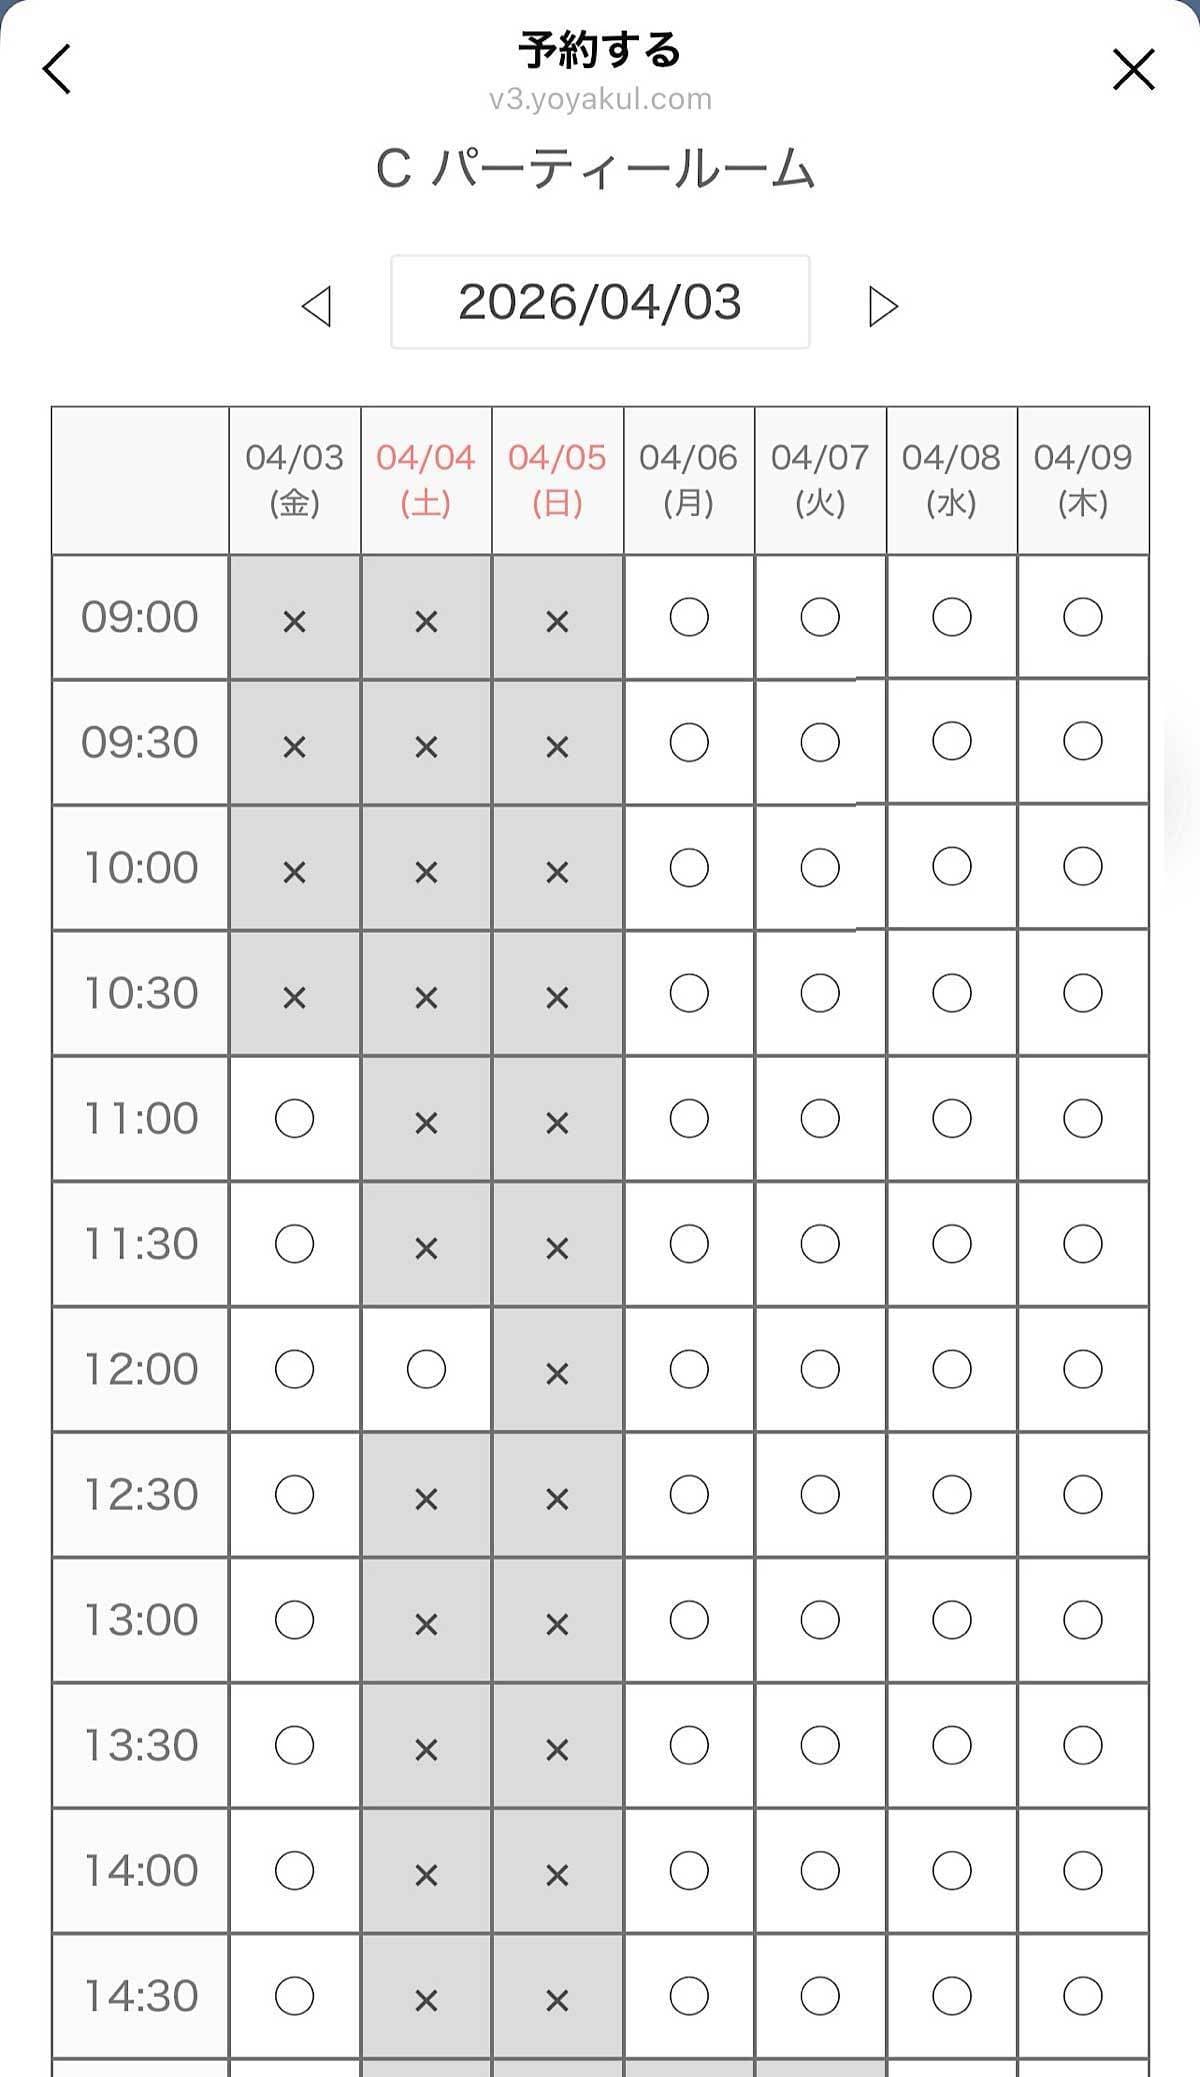Advance to next week with right triangle
This screenshot has width=1200, height=2077.
click(882, 306)
